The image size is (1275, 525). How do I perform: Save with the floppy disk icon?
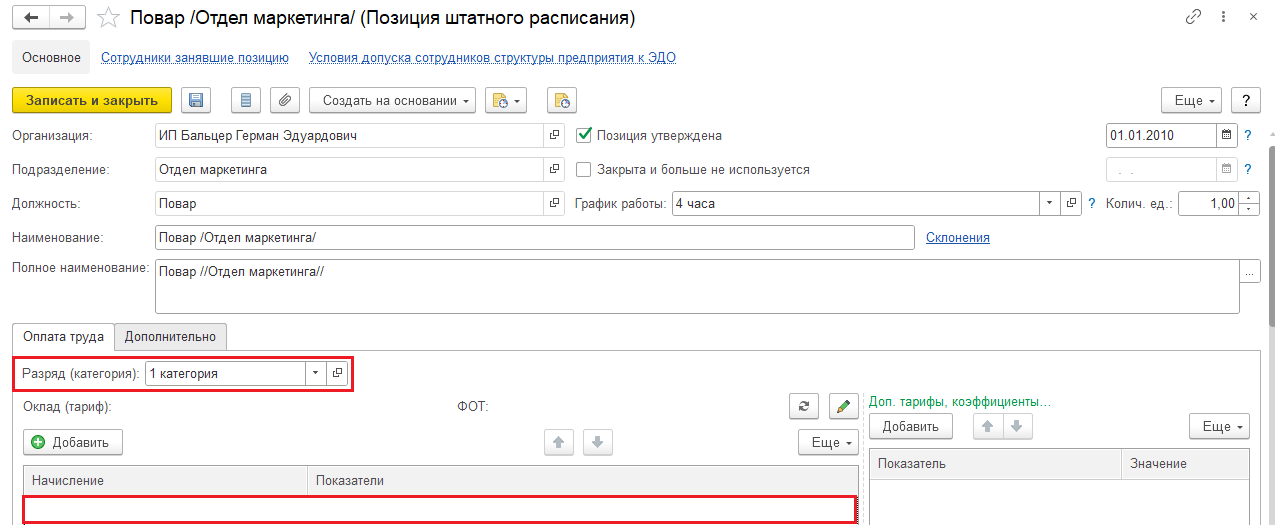[197, 100]
